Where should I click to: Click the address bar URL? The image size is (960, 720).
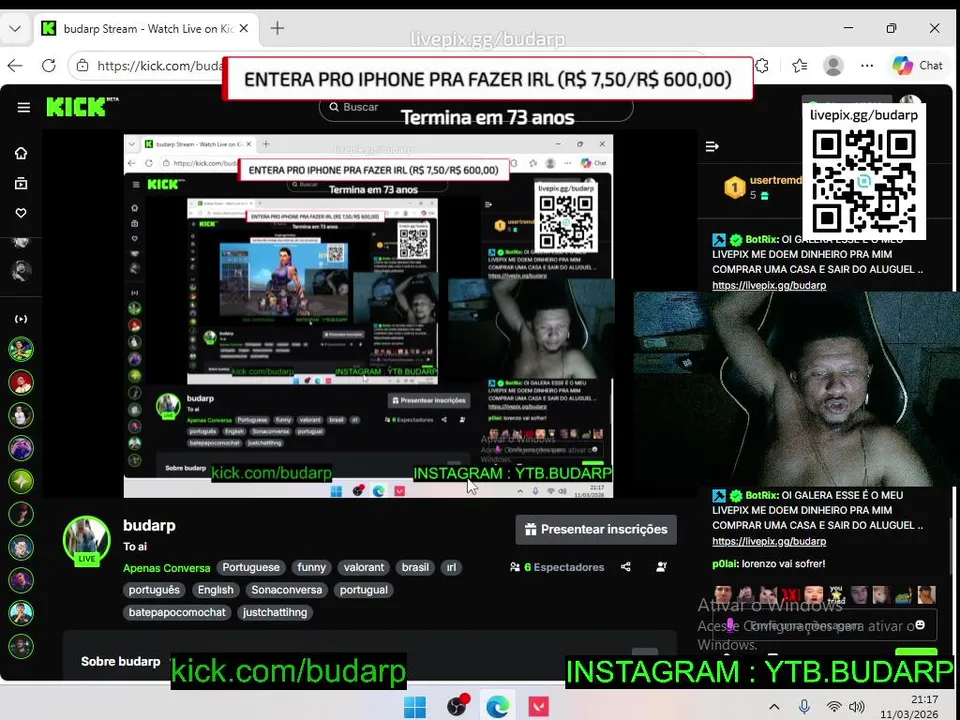(159, 66)
